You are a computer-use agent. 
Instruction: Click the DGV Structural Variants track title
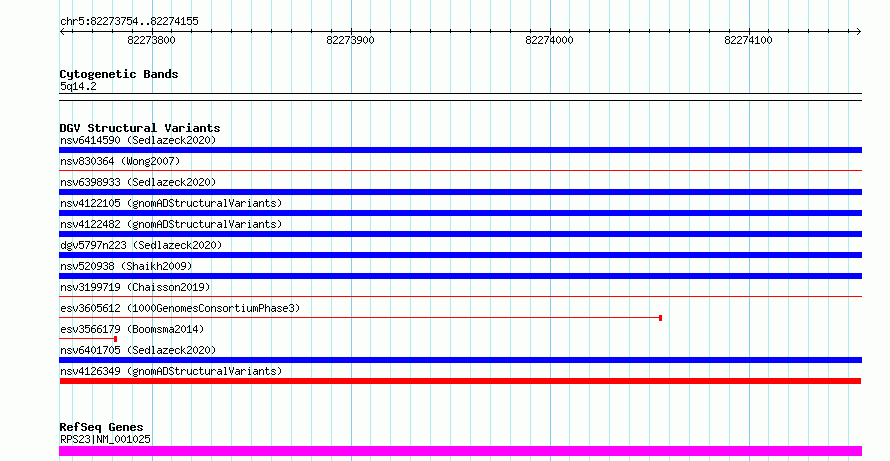pyautogui.click(x=140, y=128)
